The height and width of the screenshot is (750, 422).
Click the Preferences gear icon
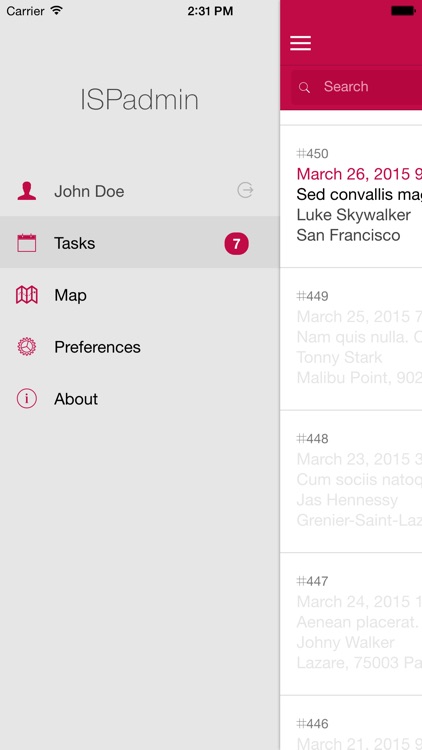tap(27, 346)
